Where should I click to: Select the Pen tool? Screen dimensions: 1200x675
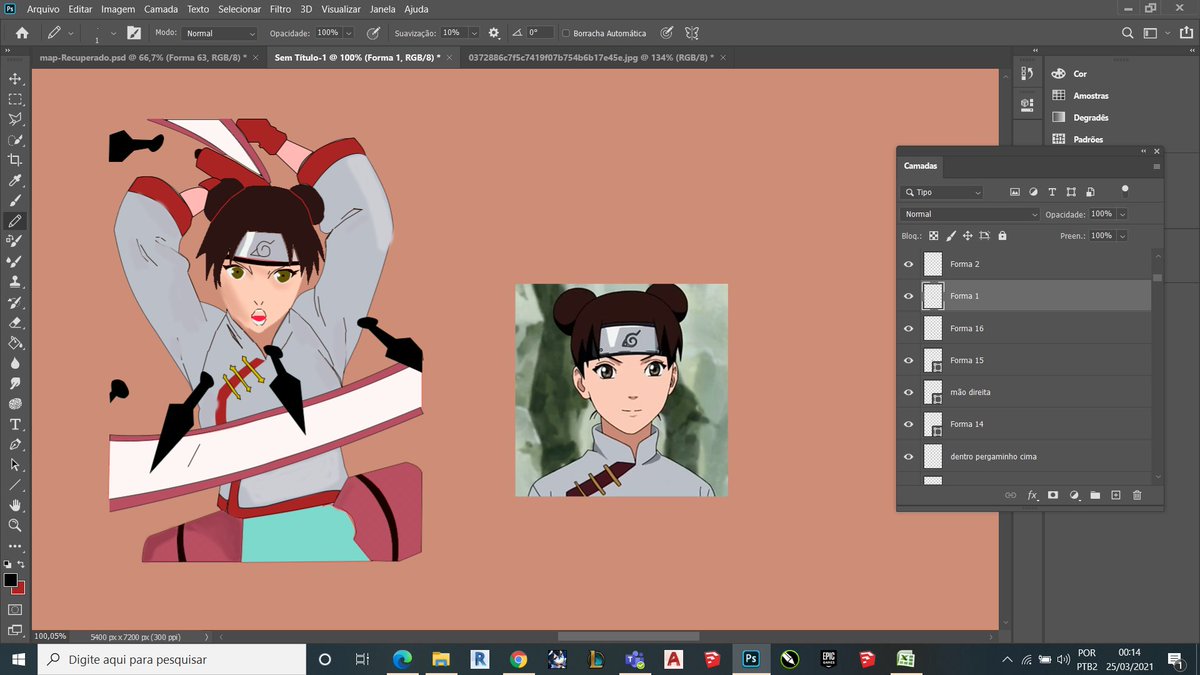tap(15, 444)
